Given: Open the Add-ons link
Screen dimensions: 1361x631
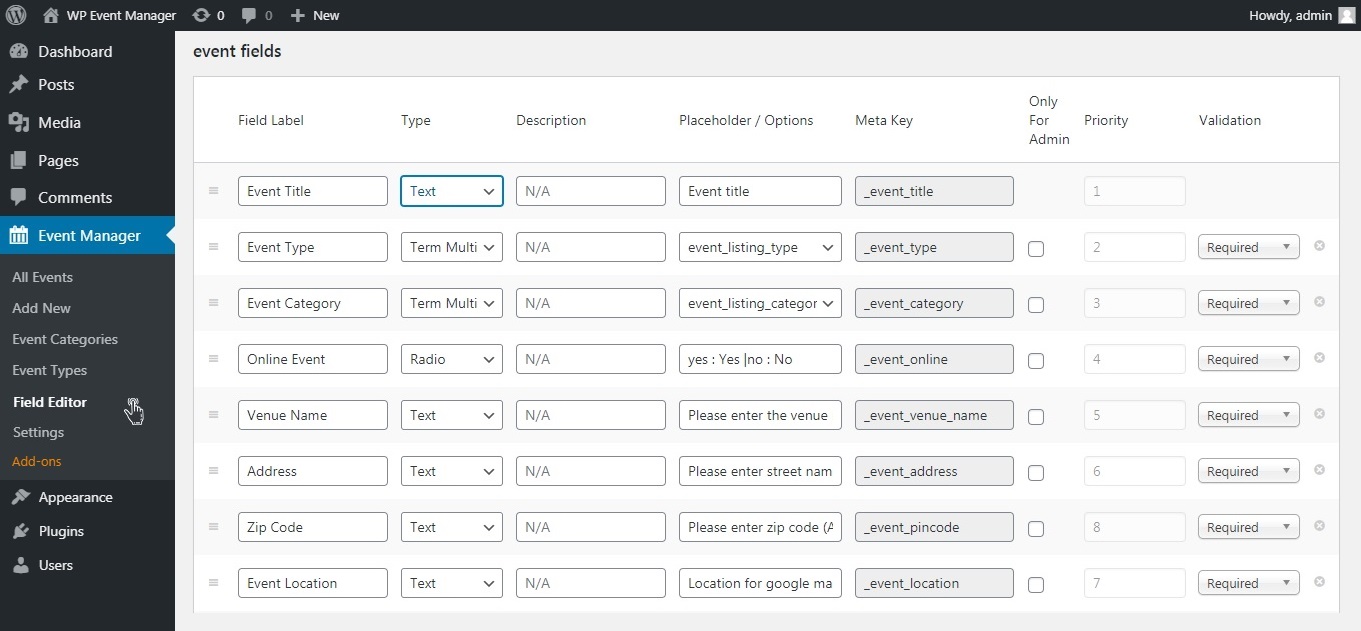Looking at the screenshot, I should pyautogui.click(x=37, y=462).
